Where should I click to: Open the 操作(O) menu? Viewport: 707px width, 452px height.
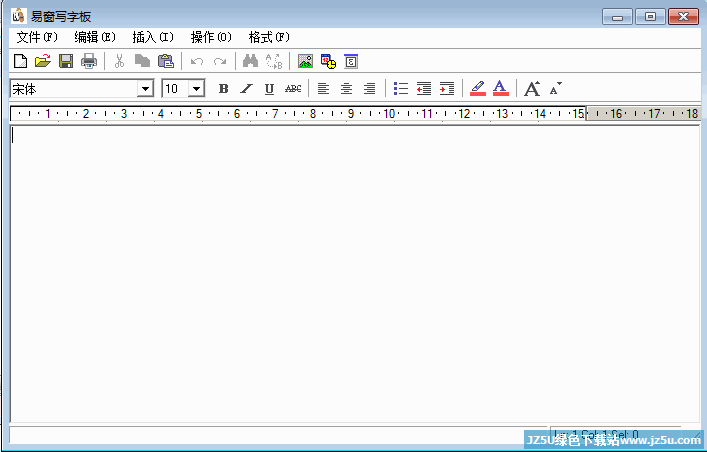(211, 37)
